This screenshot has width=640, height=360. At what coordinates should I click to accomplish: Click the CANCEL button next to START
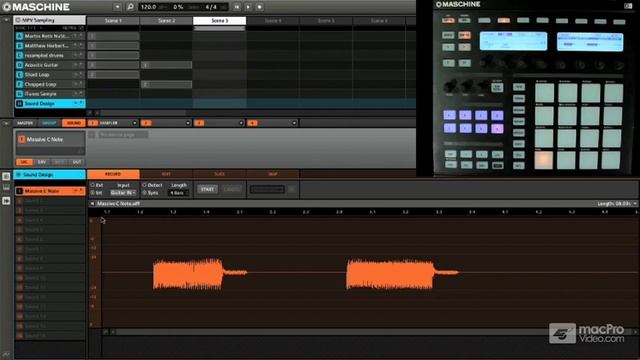[x=232, y=189]
